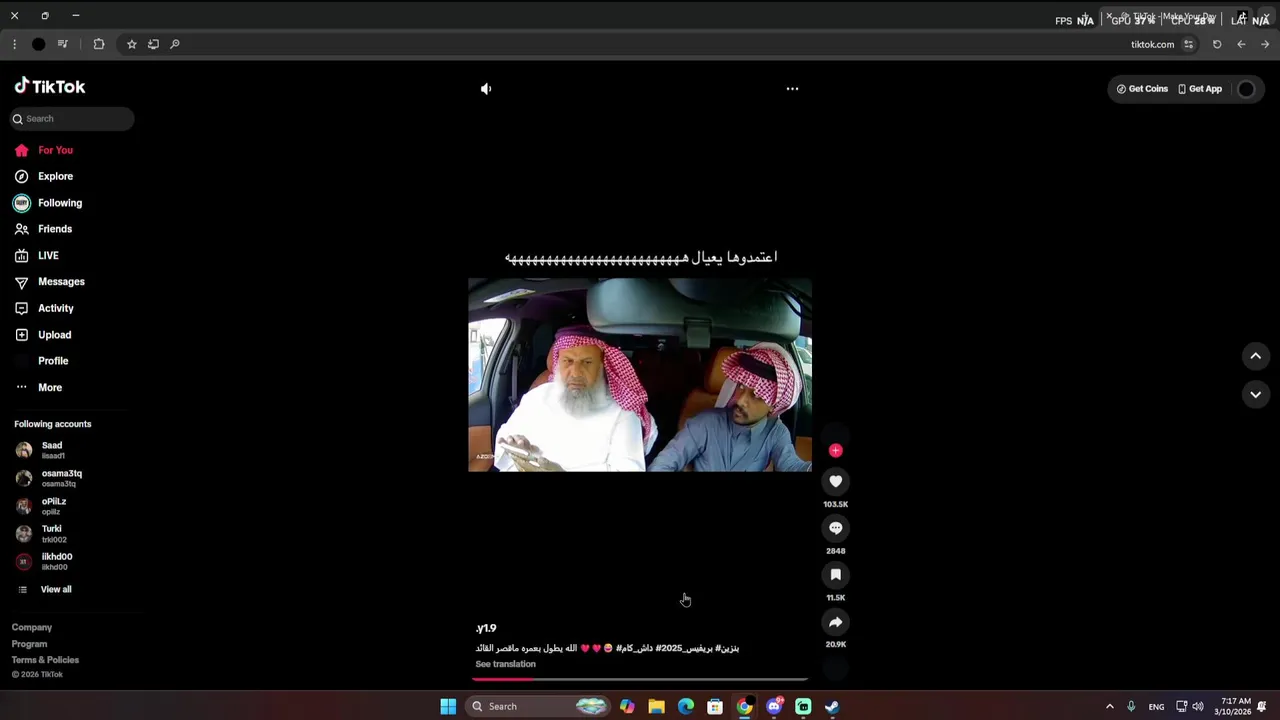The image size is (1280, 720).
Task: Mute the video with the speaker icon
Action: pos(486,89)
